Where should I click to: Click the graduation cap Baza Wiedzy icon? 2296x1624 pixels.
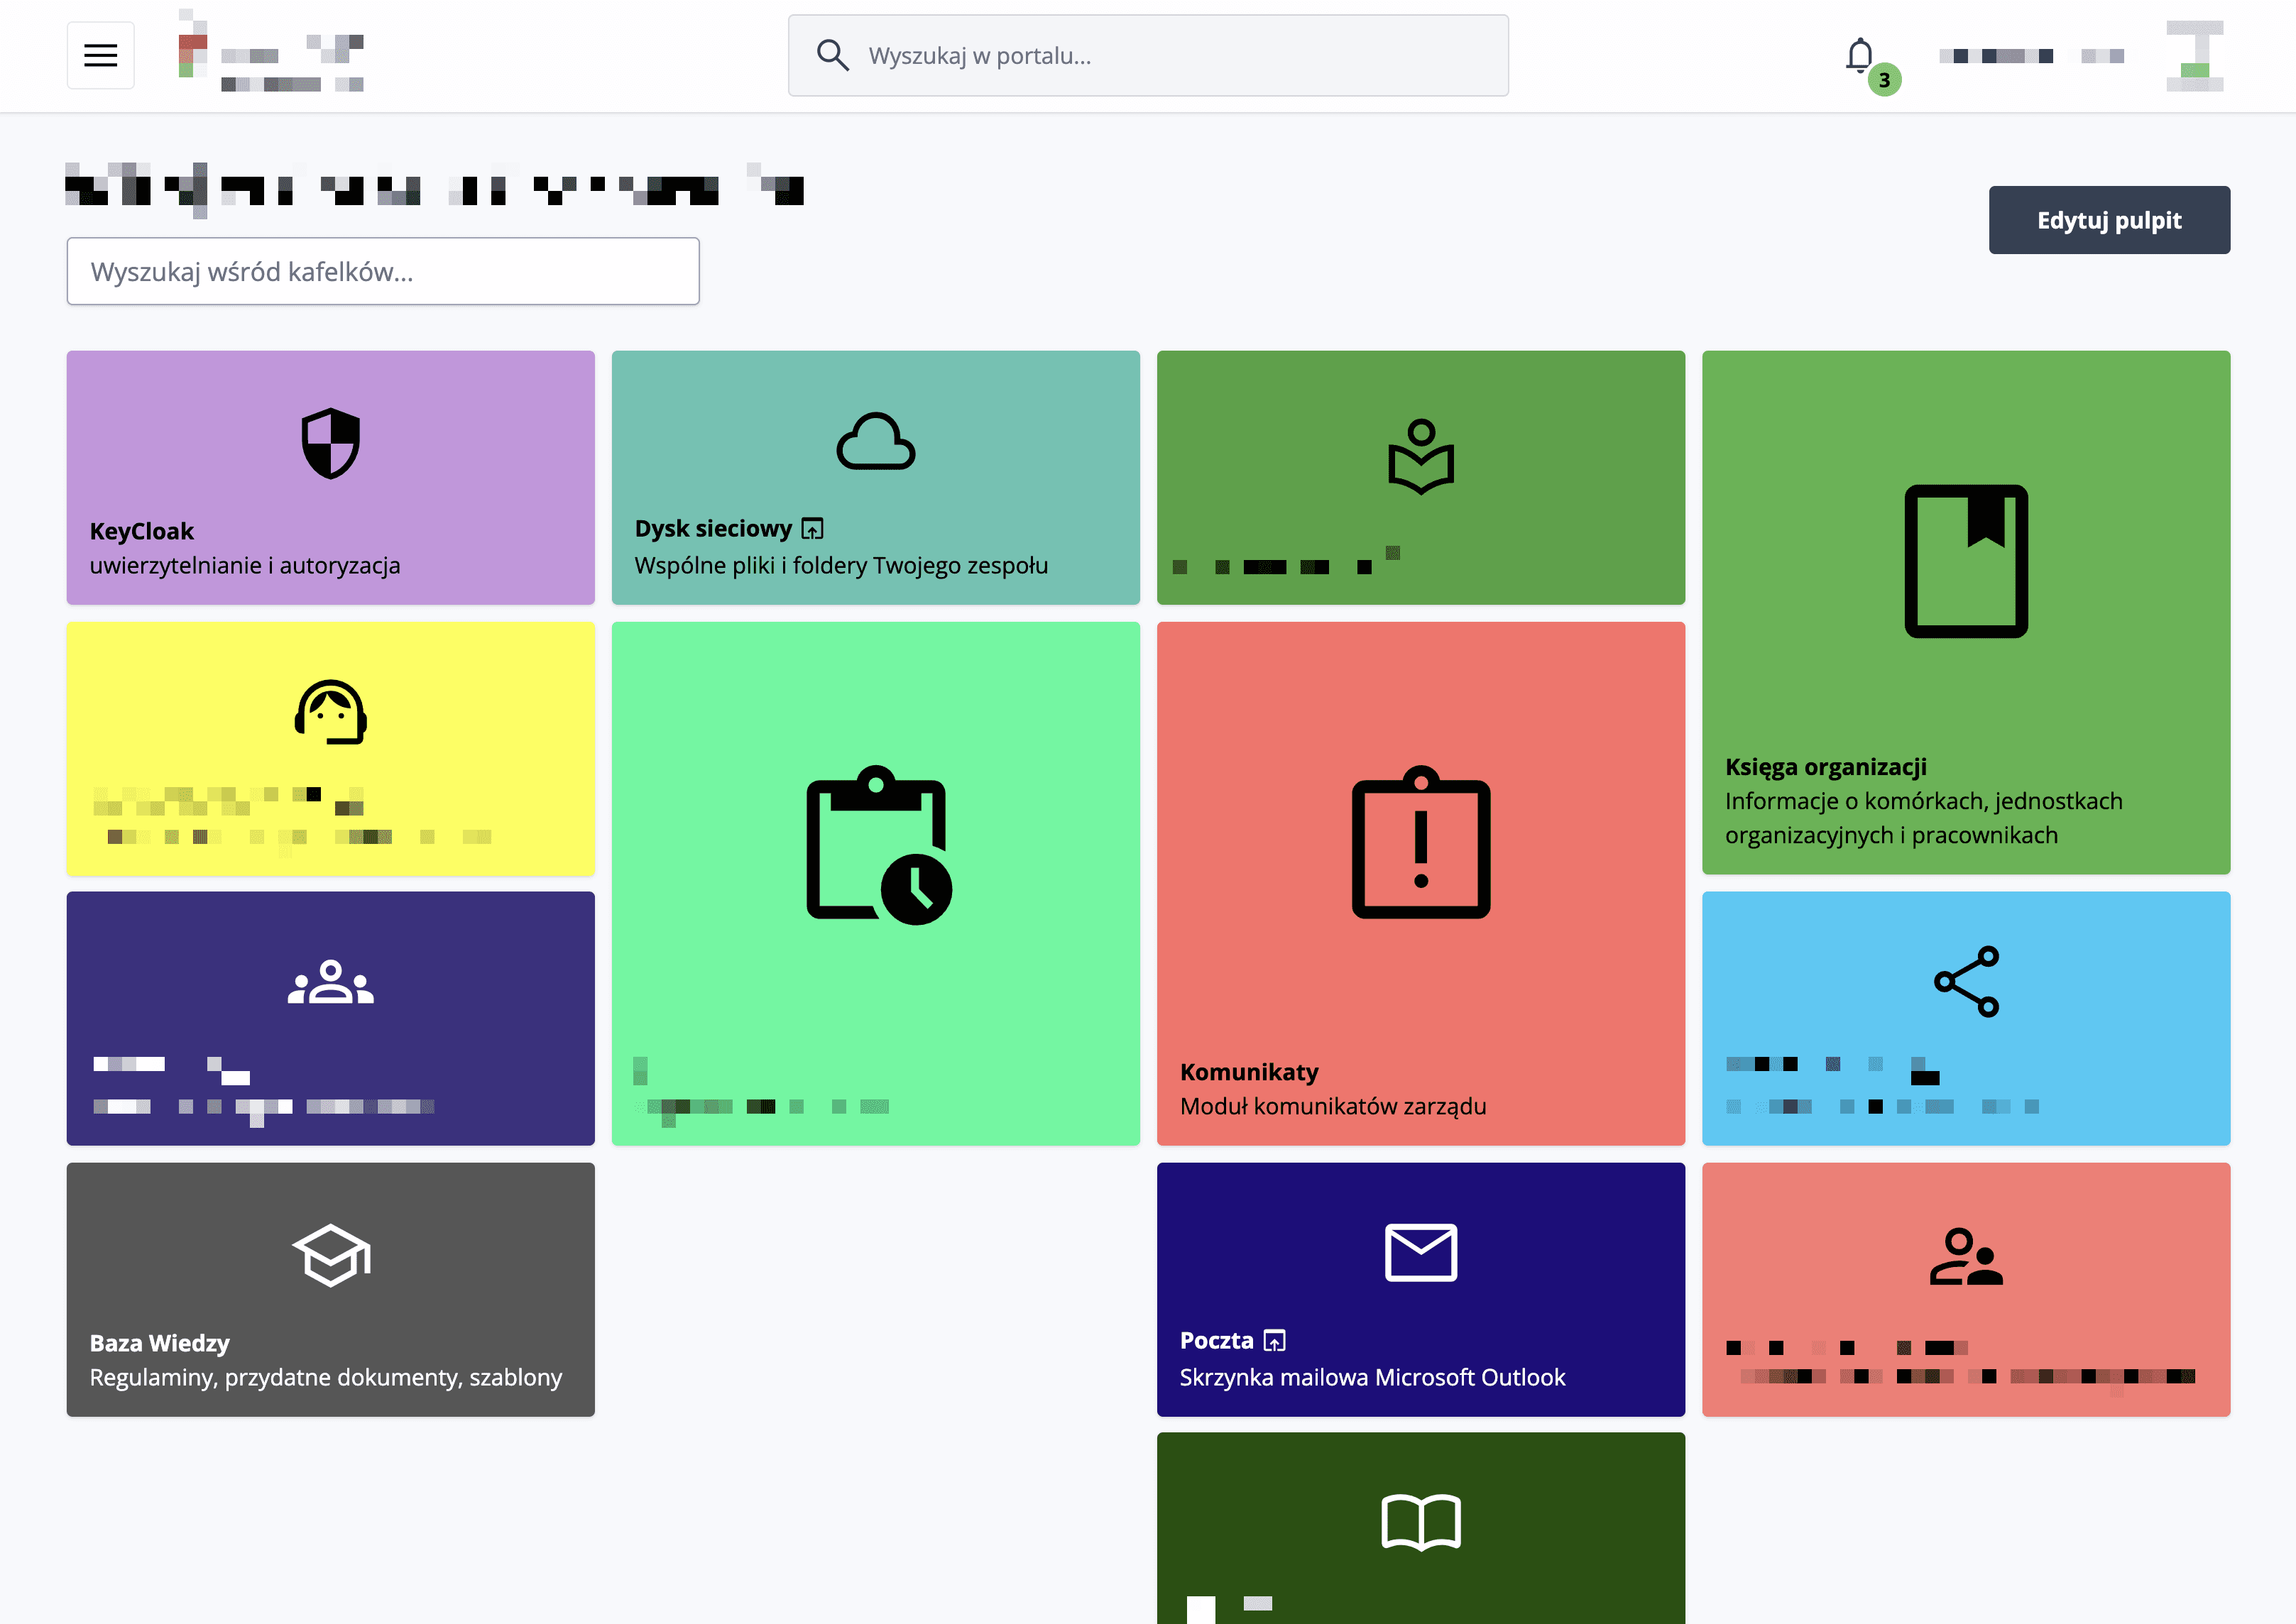click(x=330, y=1254)
